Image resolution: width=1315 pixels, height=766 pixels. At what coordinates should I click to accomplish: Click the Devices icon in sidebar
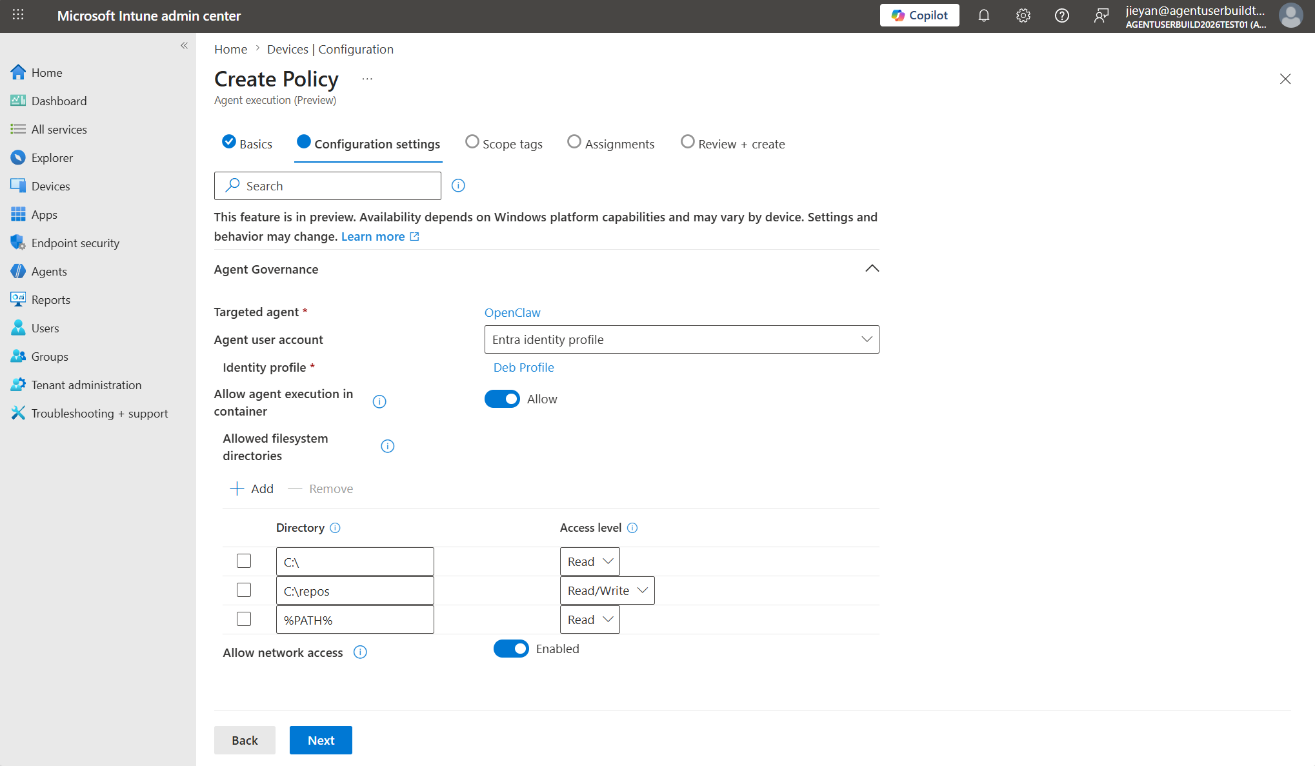click(18, 186)
